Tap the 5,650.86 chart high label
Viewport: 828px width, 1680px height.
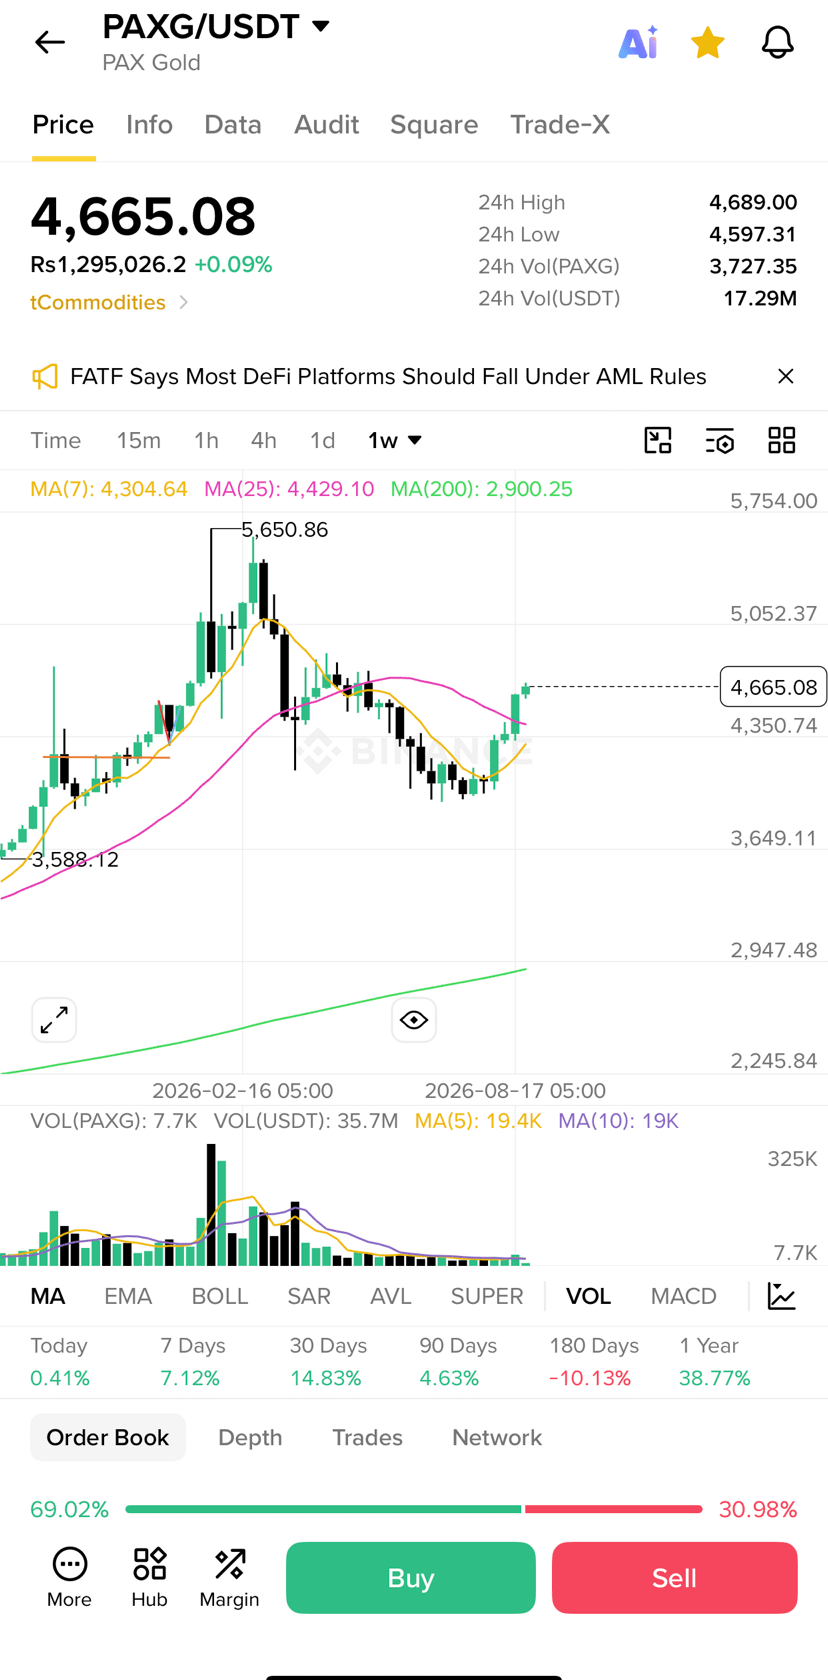coord(285,530)
